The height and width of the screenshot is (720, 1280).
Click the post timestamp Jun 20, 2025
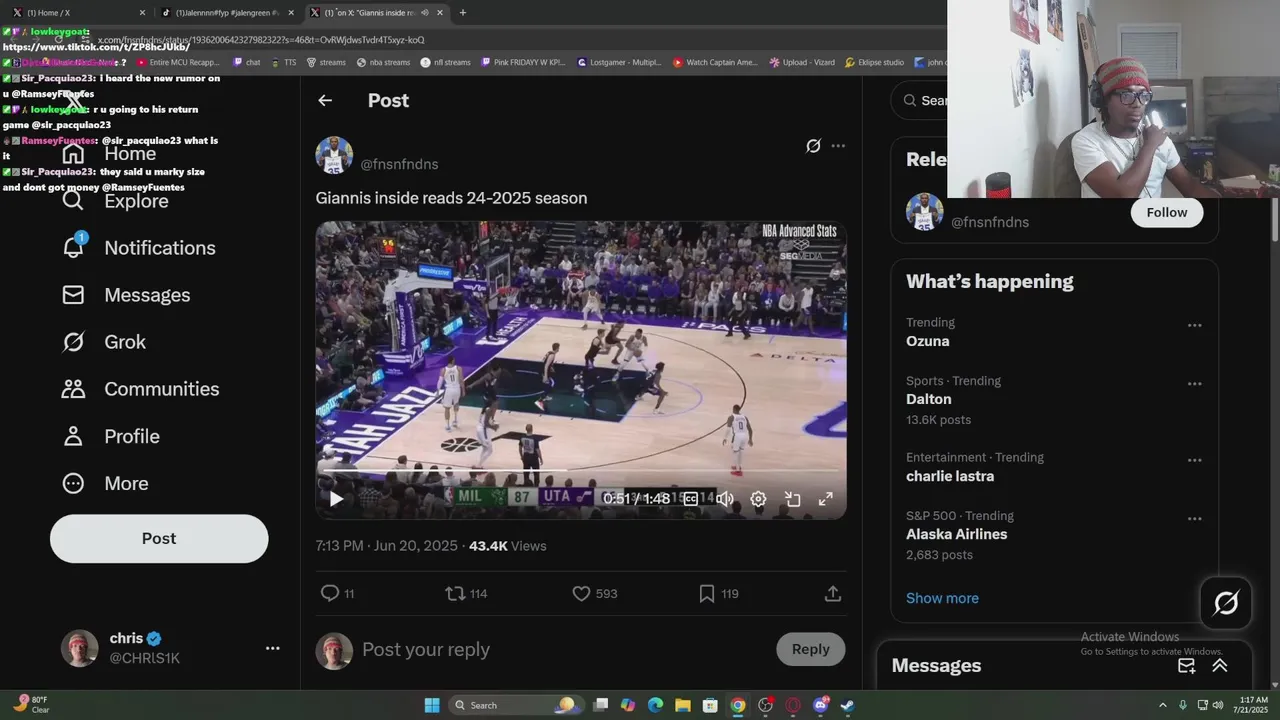(x=387, y=546)
